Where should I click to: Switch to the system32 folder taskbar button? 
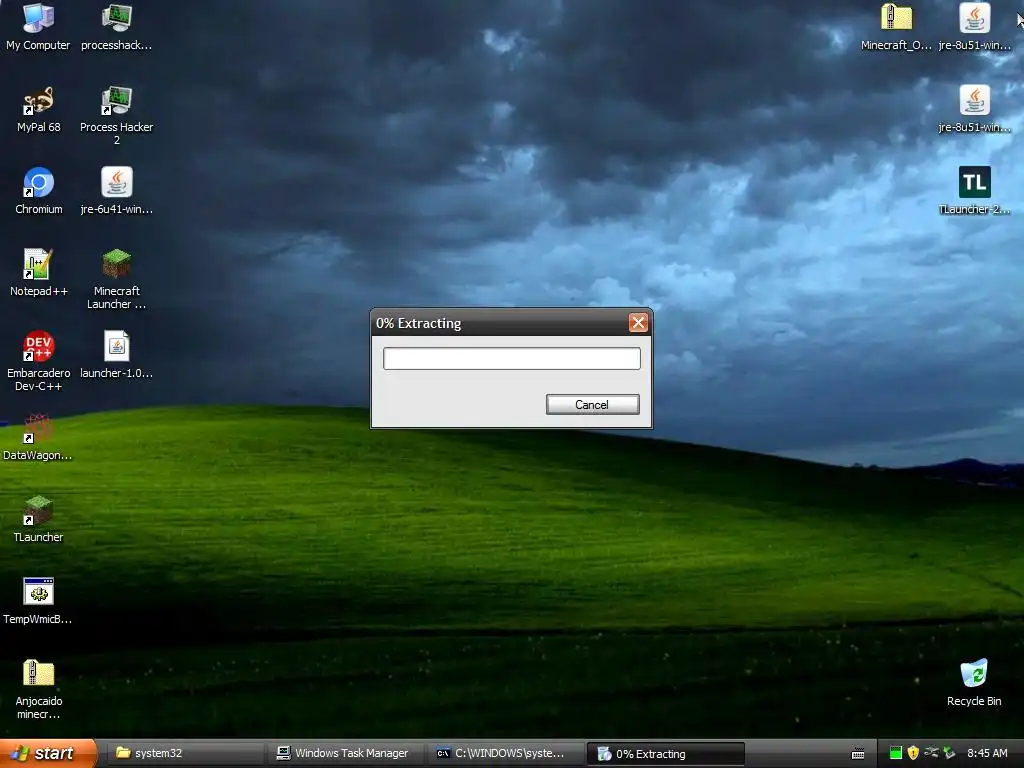[185, 753]
